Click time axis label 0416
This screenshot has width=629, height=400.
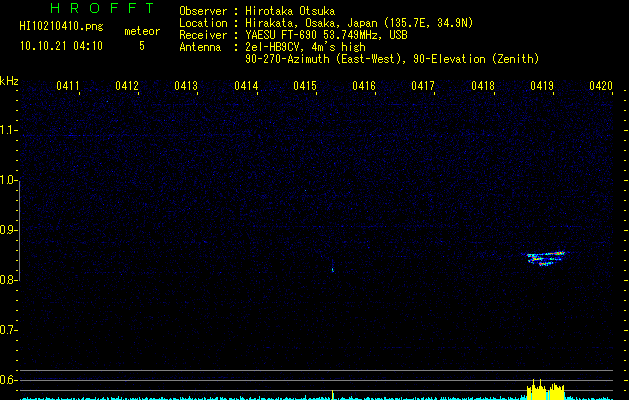[x=364, y=86]
